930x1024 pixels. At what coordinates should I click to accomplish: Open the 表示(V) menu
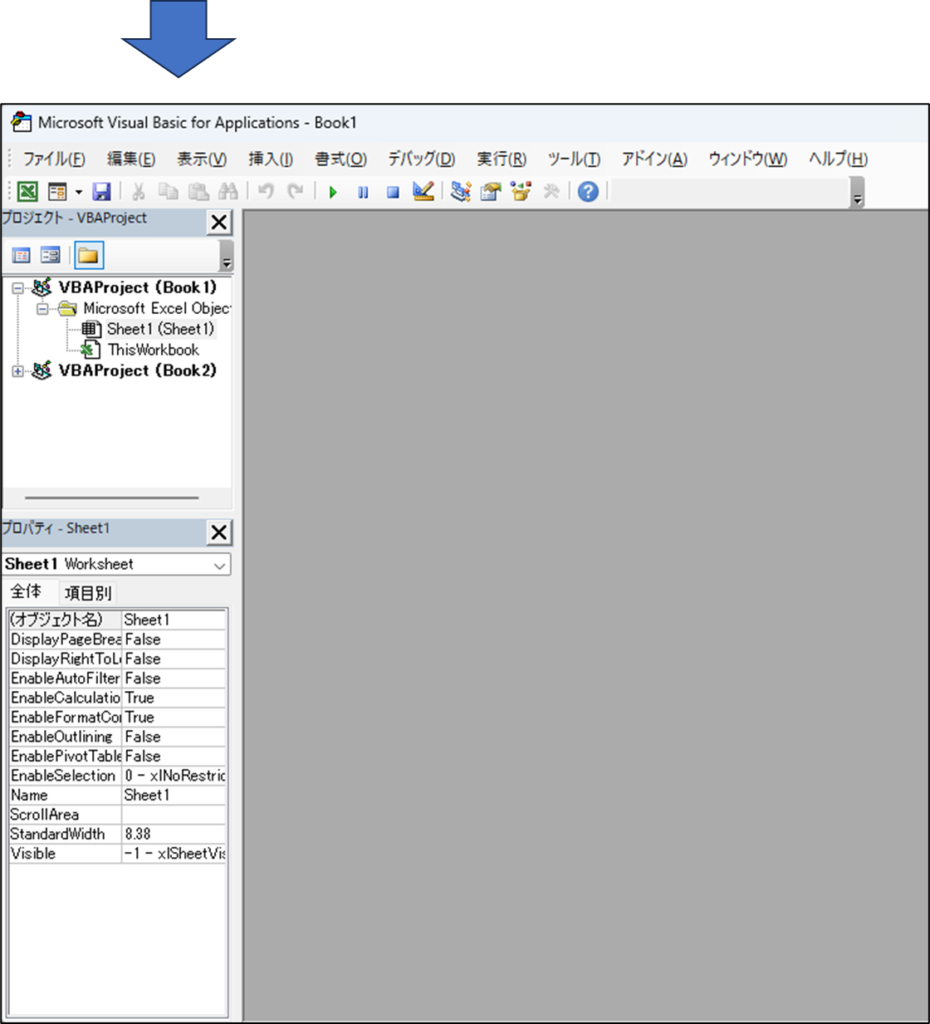(x=202, y=159)
